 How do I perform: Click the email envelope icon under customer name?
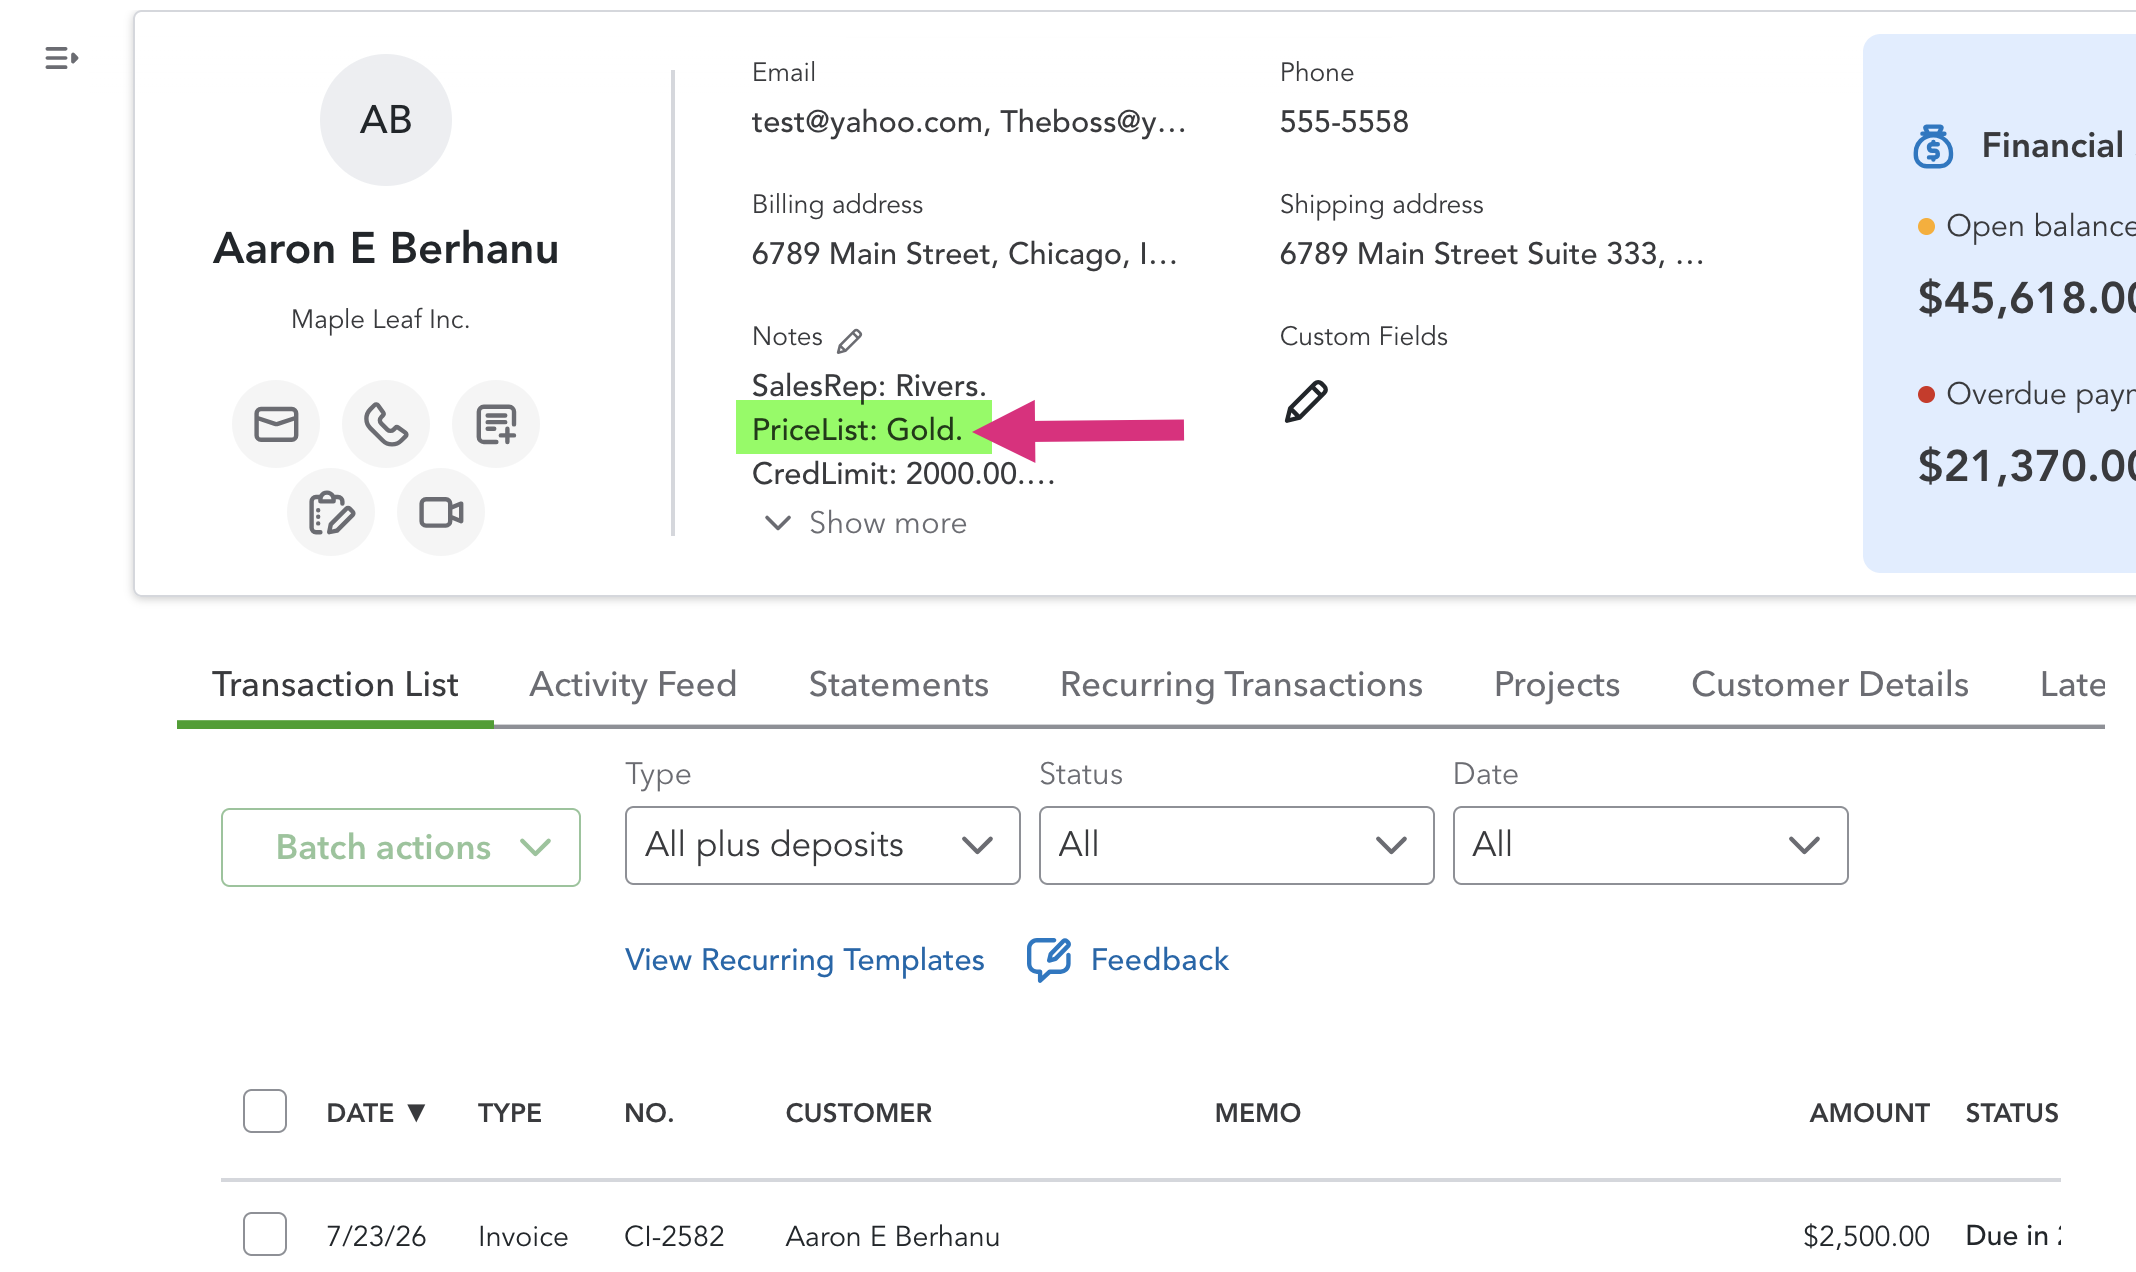point(276,424)
